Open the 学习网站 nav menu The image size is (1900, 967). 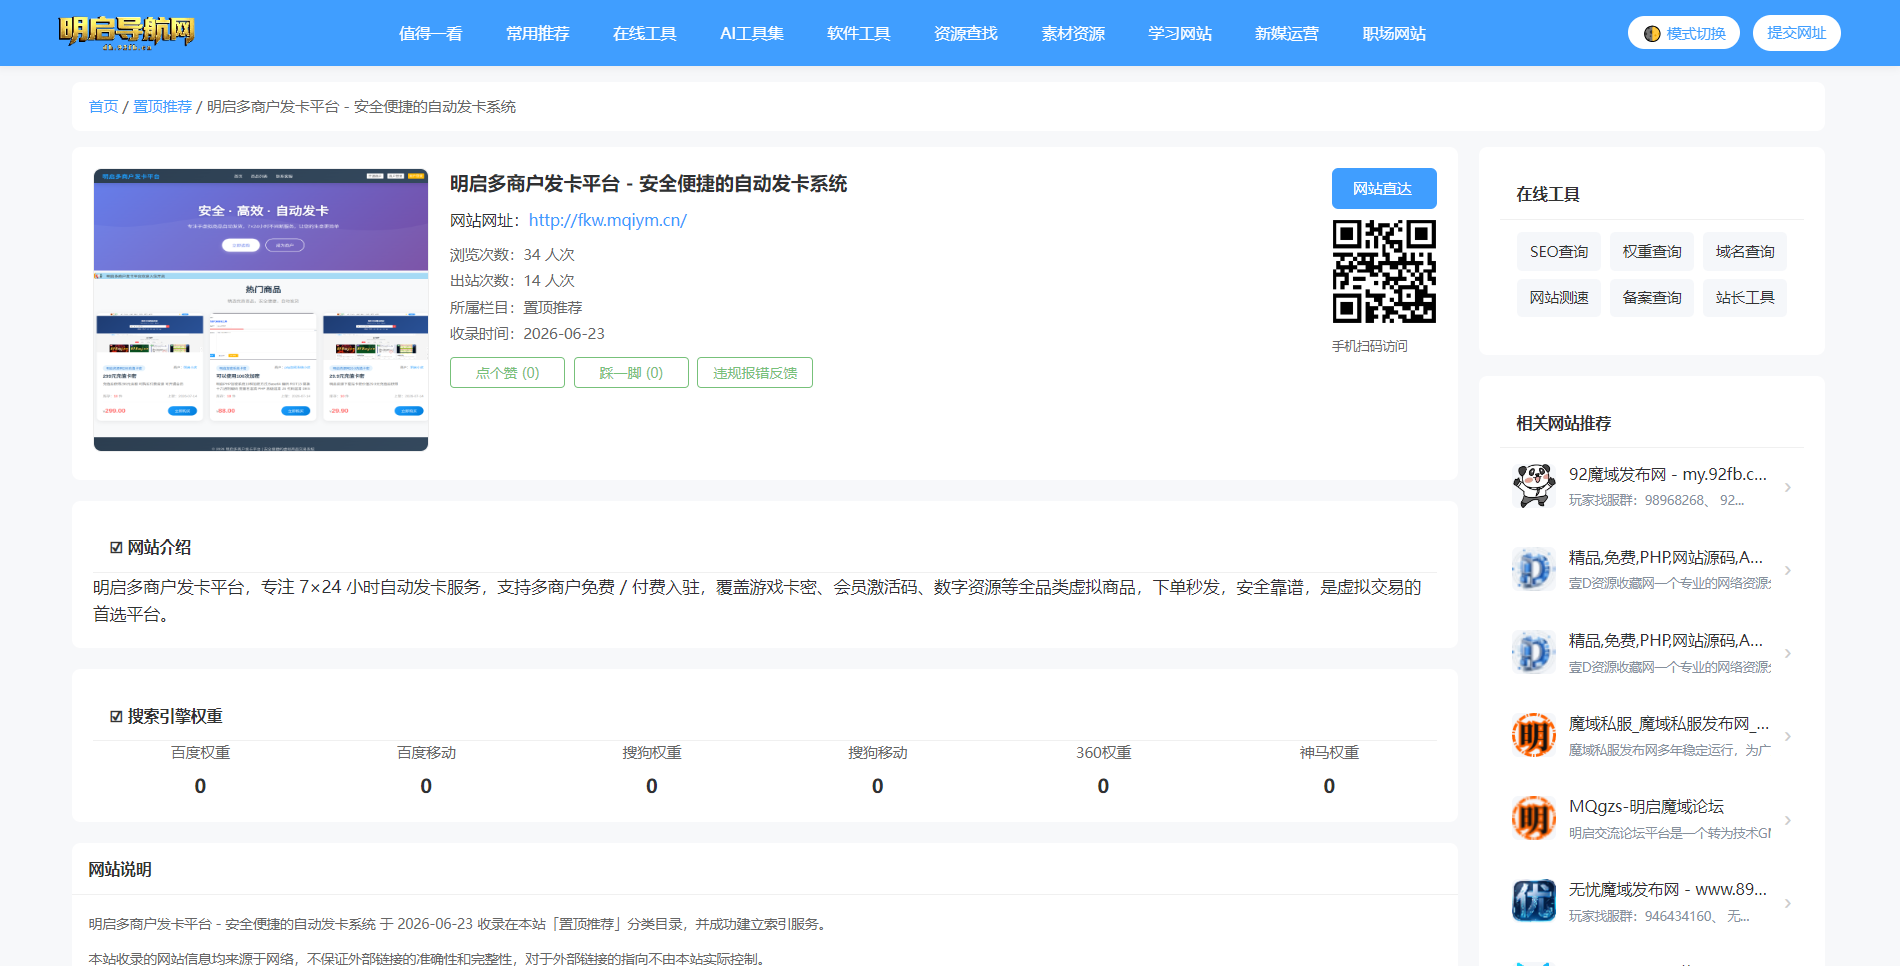[x=1179, y=33]
